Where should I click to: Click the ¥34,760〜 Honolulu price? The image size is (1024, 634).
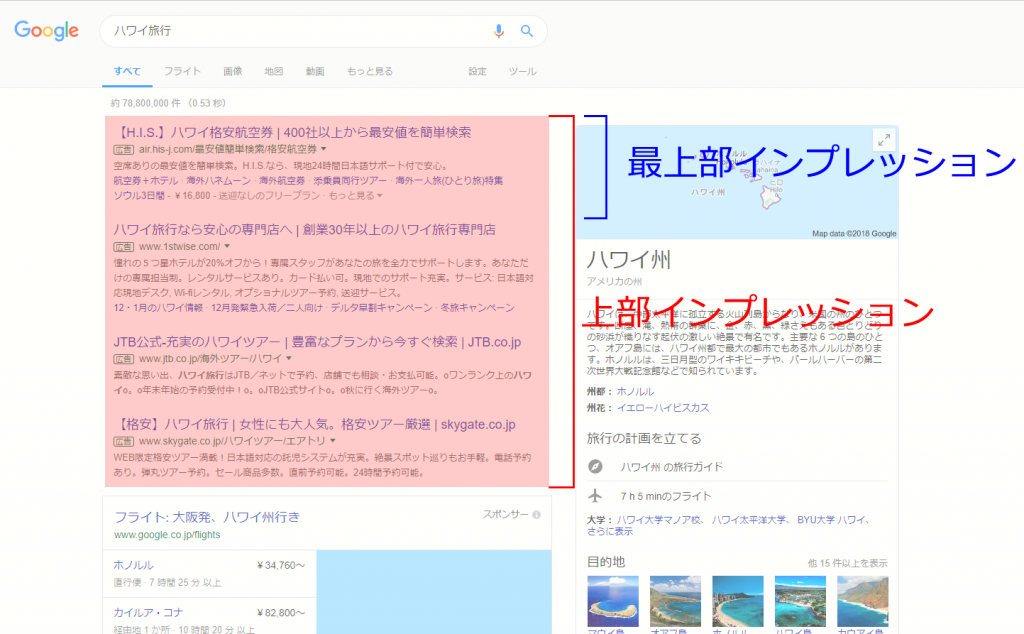281,565
